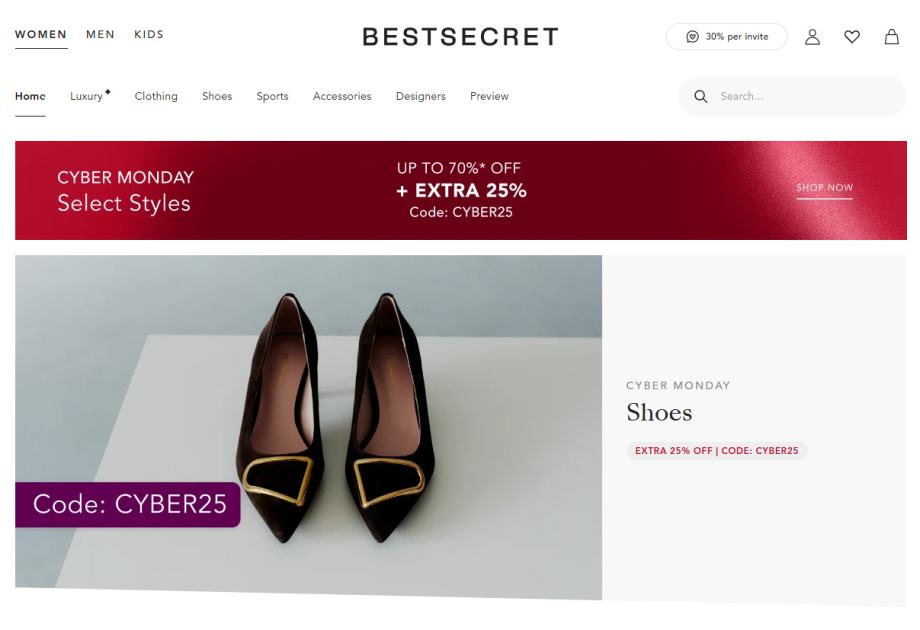Open the Preview menu item

[489, 96]
